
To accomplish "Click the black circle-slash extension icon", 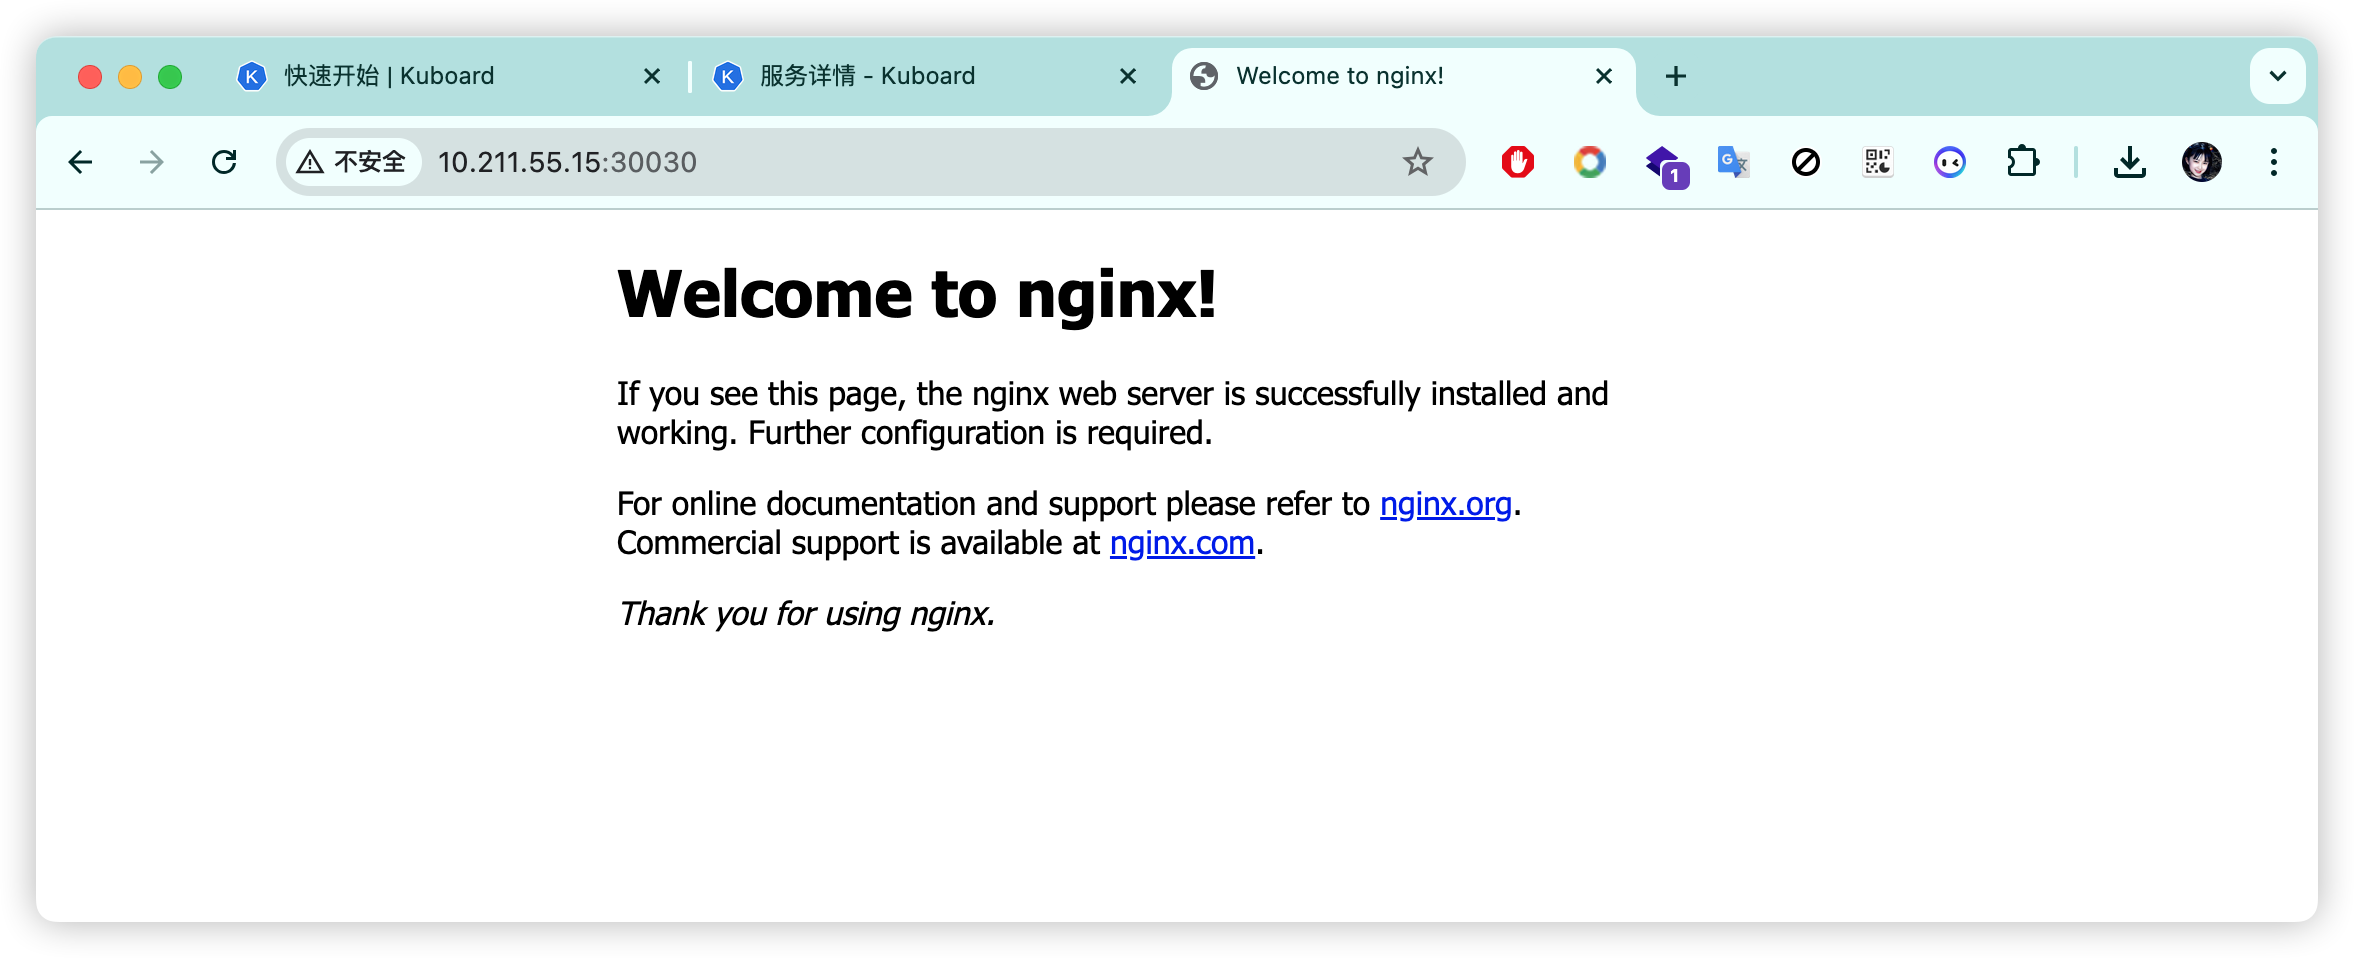I will point(1805,162).
